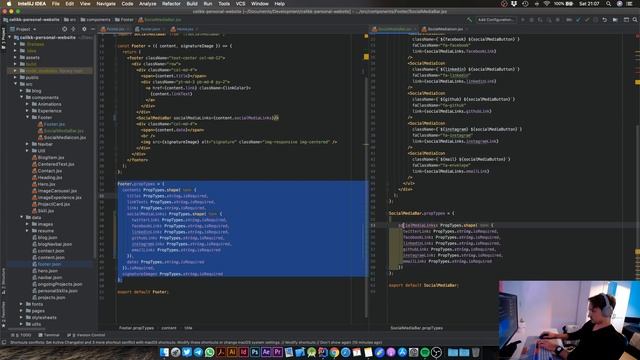Click the expand/collapse all icon in Project panel

[73, 29]
